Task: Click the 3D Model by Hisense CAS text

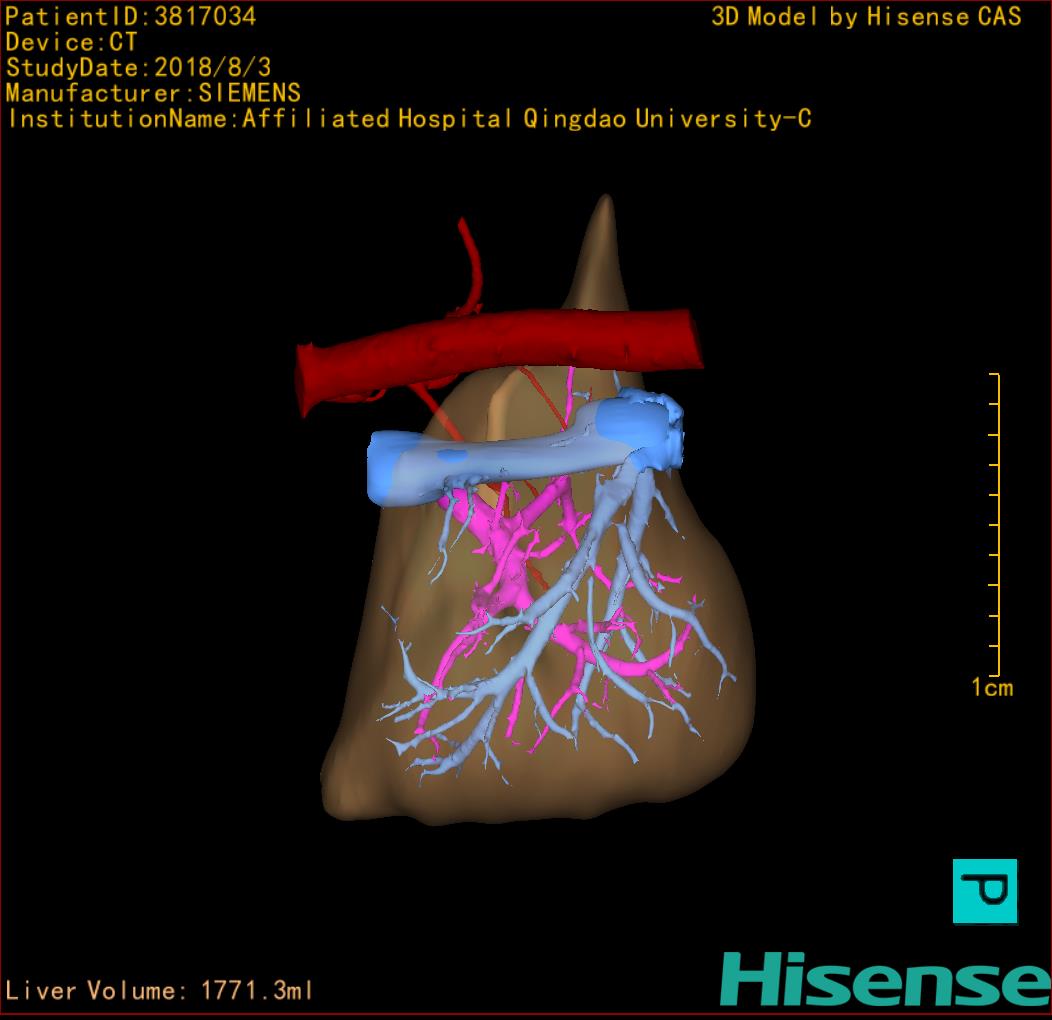Action: click(866, 16)
